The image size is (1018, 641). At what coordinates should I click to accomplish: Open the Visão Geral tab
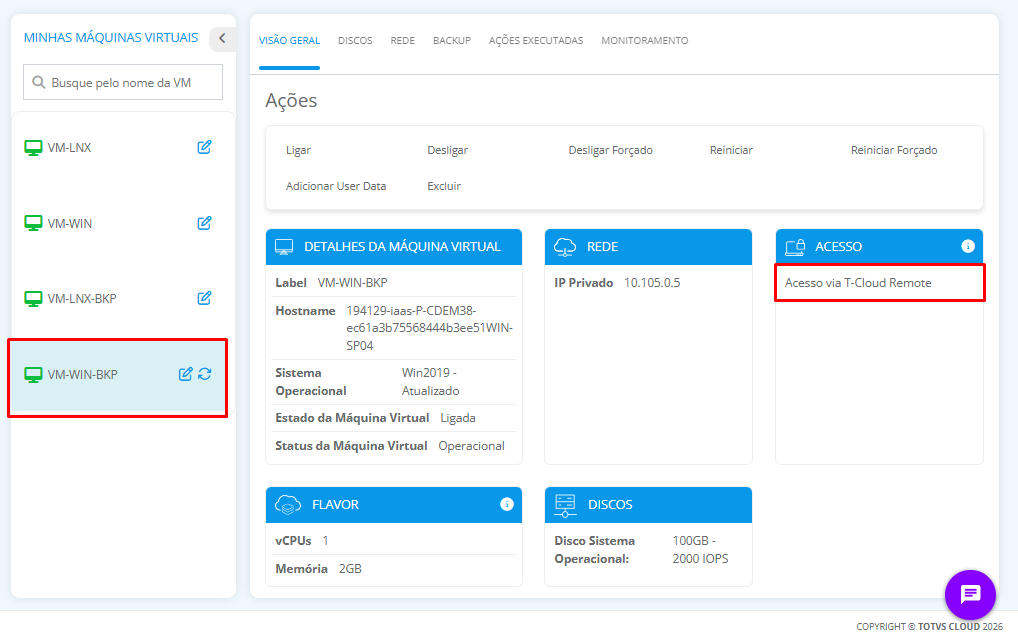(x=290, y=40)
